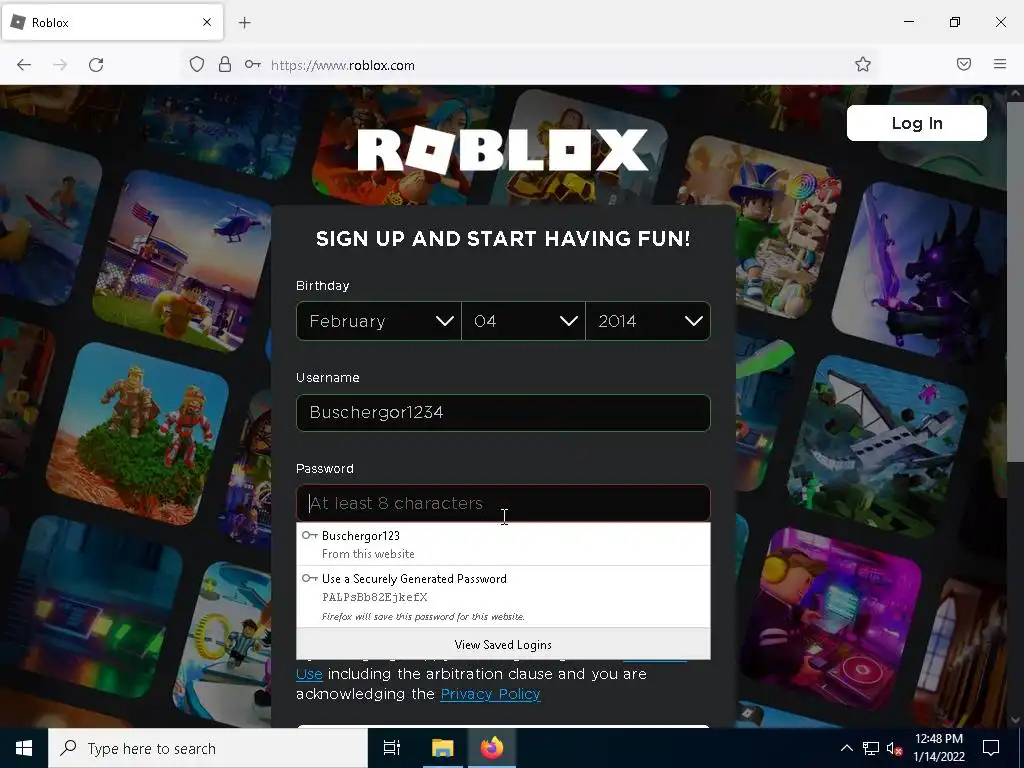Open a new tab with the plus button
Viewport: 1024px width, 768px height.
(244, 23)
